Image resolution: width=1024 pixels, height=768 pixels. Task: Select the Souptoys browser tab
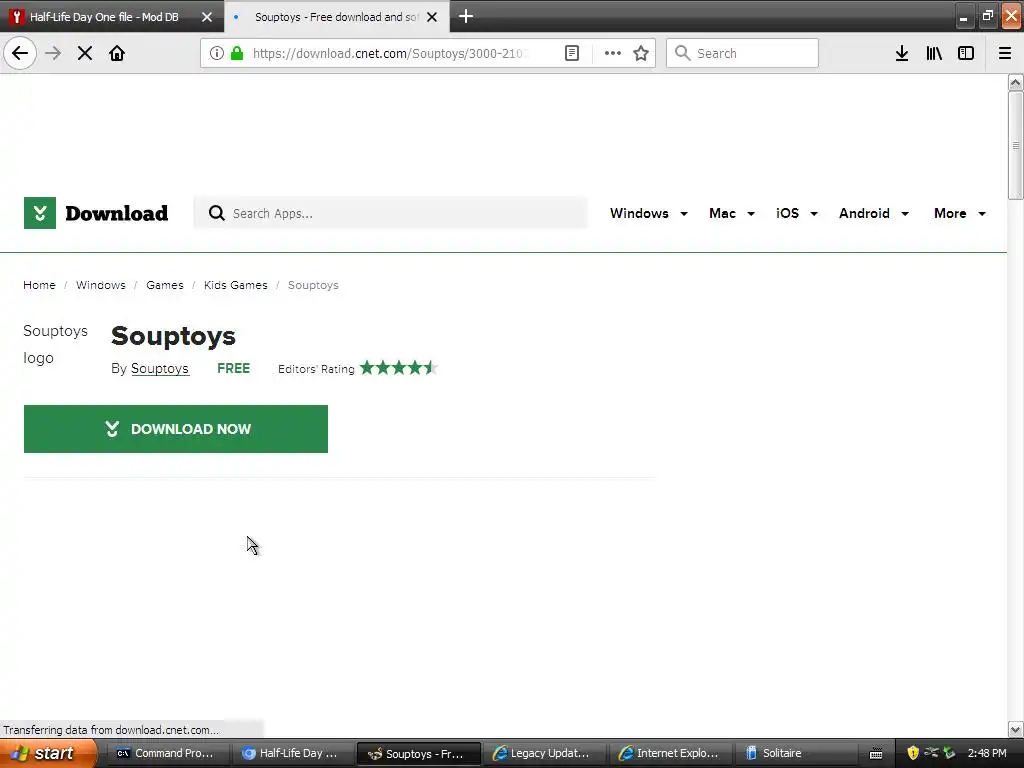click(336, 17)
